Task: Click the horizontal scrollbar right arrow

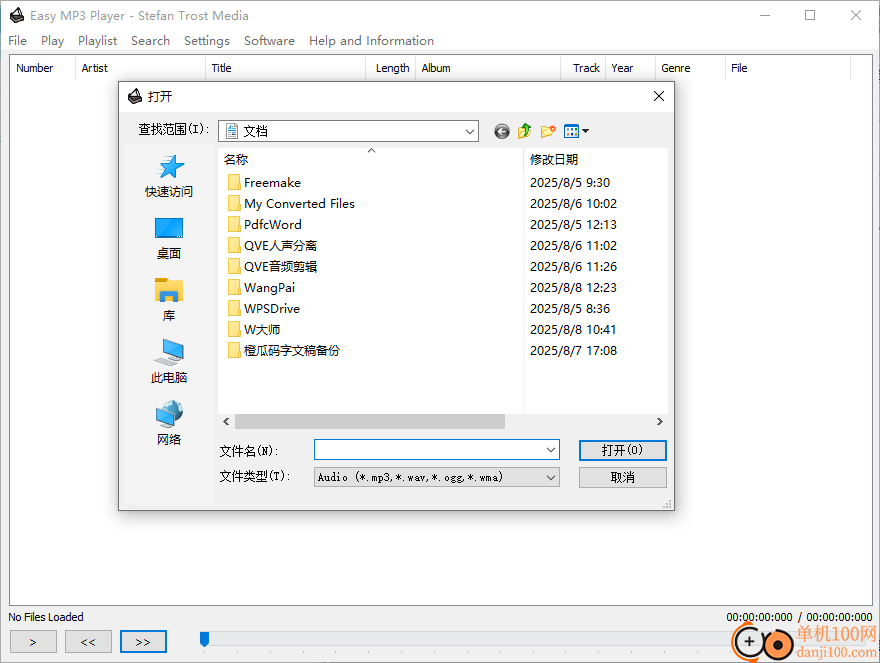Action: [x=659, y=422]
